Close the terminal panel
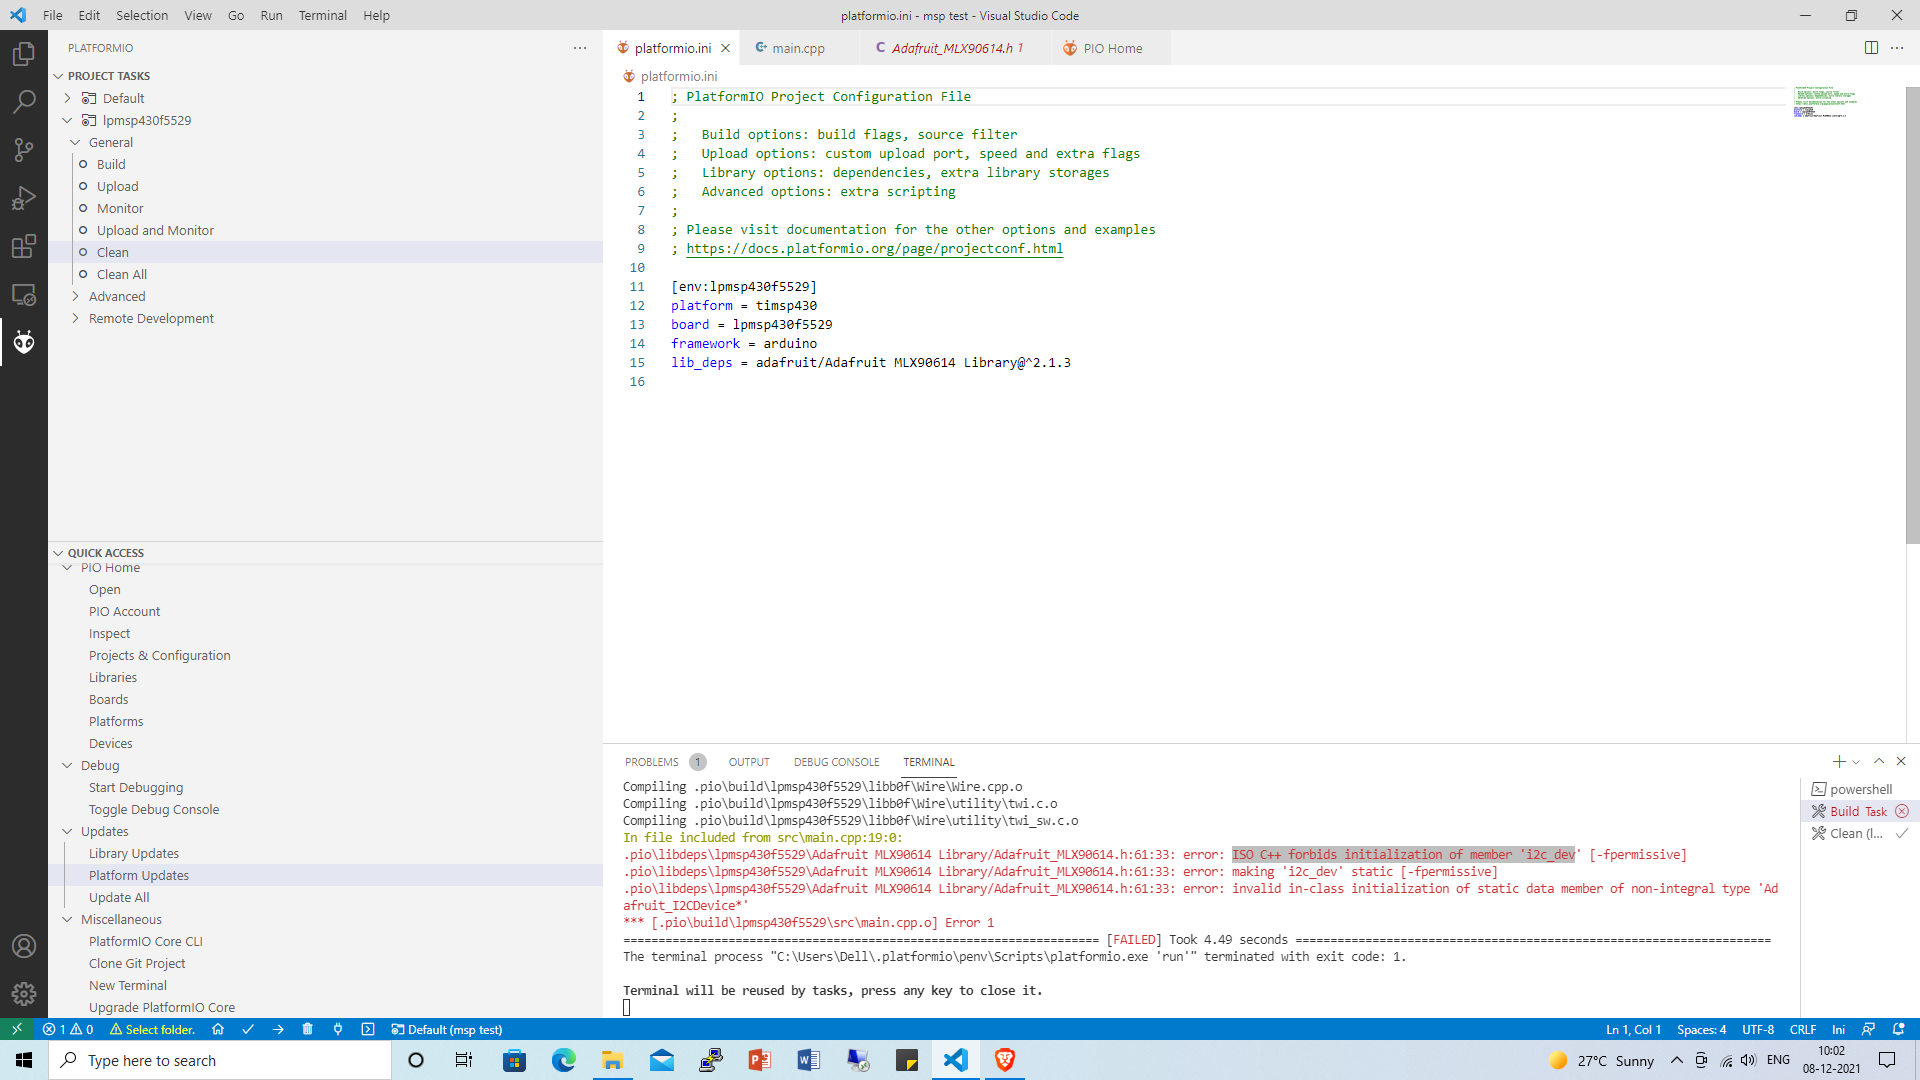Viewport: 1920px width, 1080px height. pyautogui.click(x=1901, y=762)
